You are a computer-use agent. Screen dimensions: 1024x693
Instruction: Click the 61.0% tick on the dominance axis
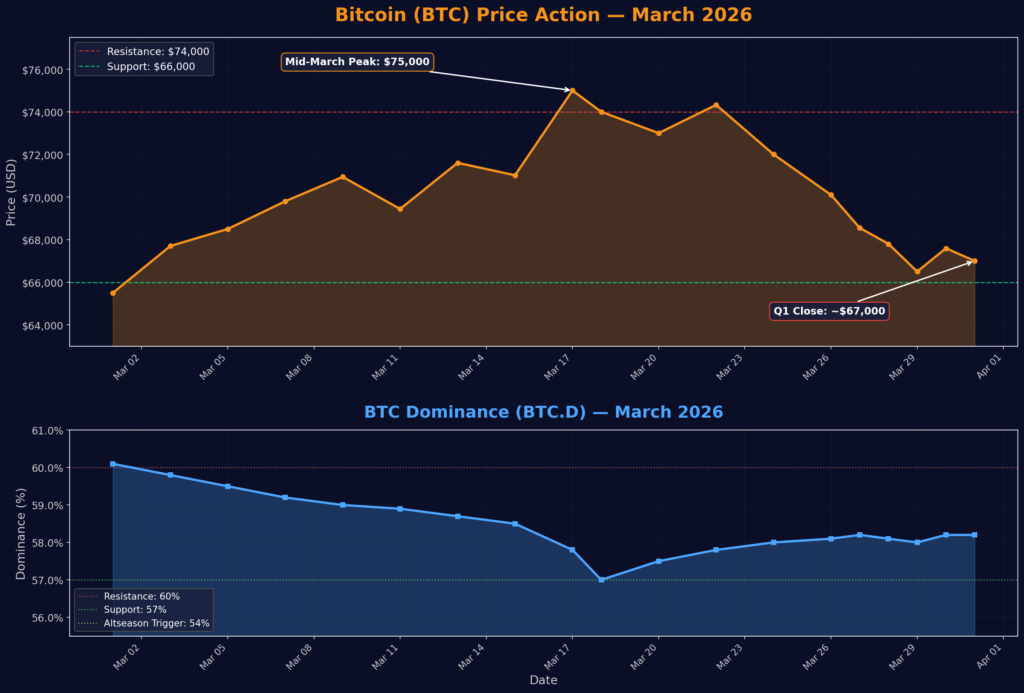tap(47, 431)
